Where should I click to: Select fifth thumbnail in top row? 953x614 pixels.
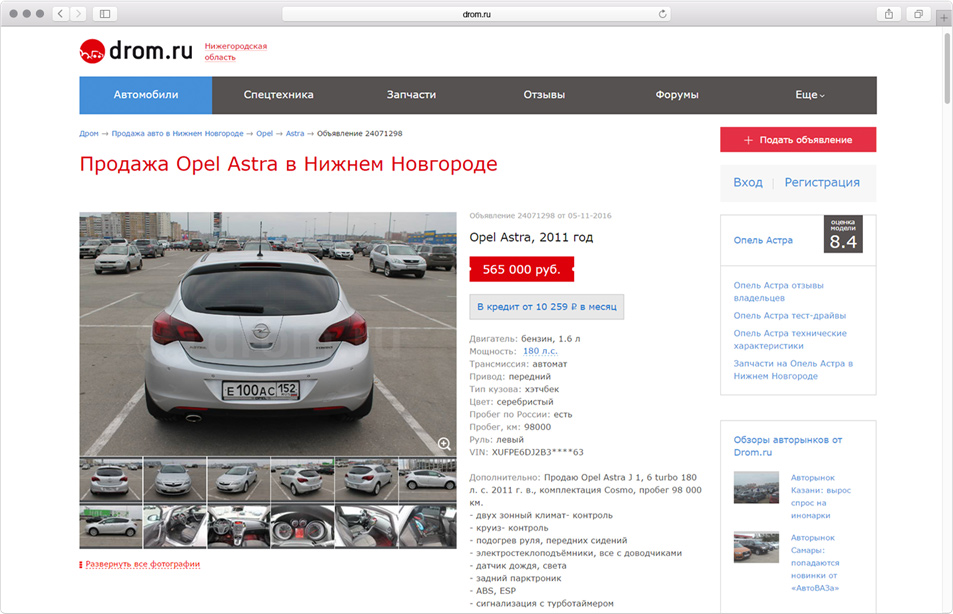(x=366, y=480)
